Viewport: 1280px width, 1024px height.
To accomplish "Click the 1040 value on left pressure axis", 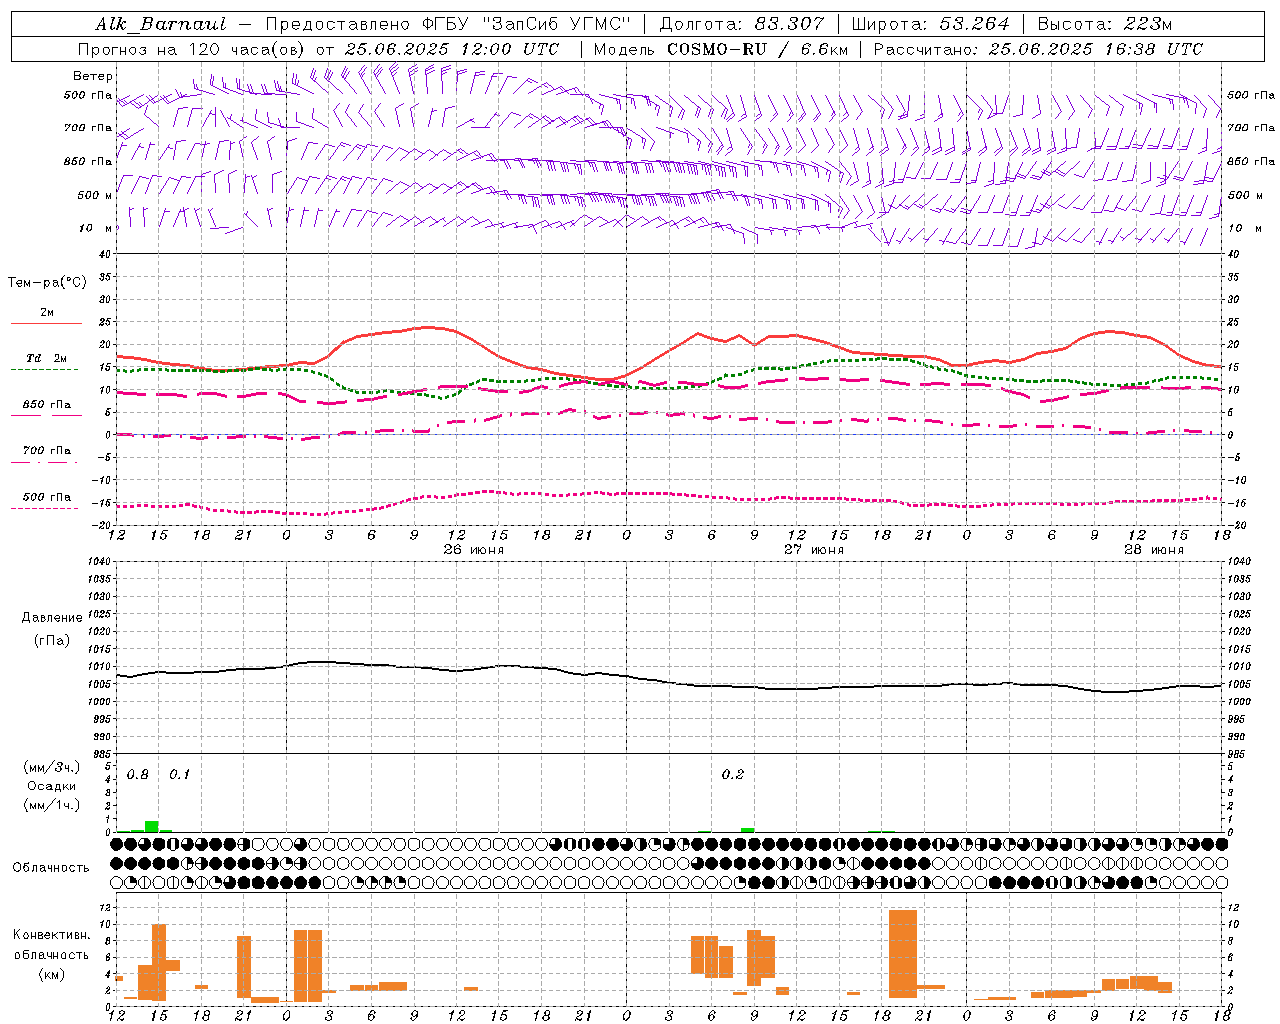I will [98, 561].
